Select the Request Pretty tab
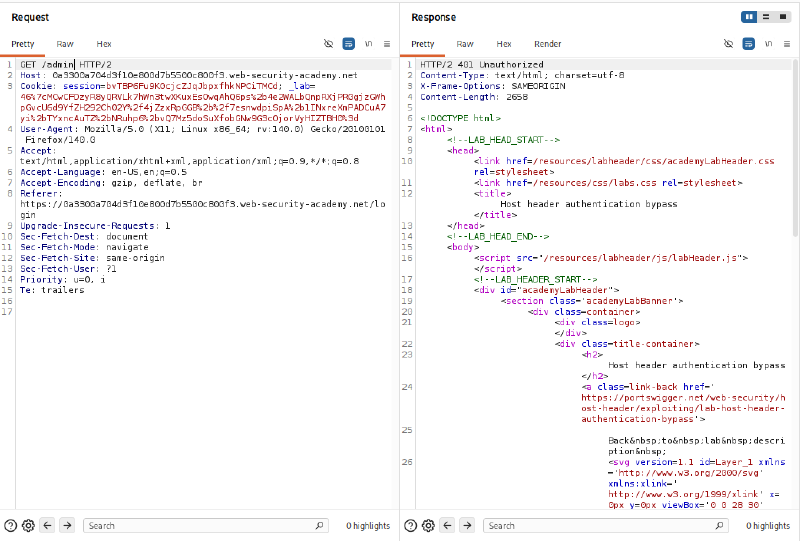This screenshot has width=800, height=541. tap(23, 44)
